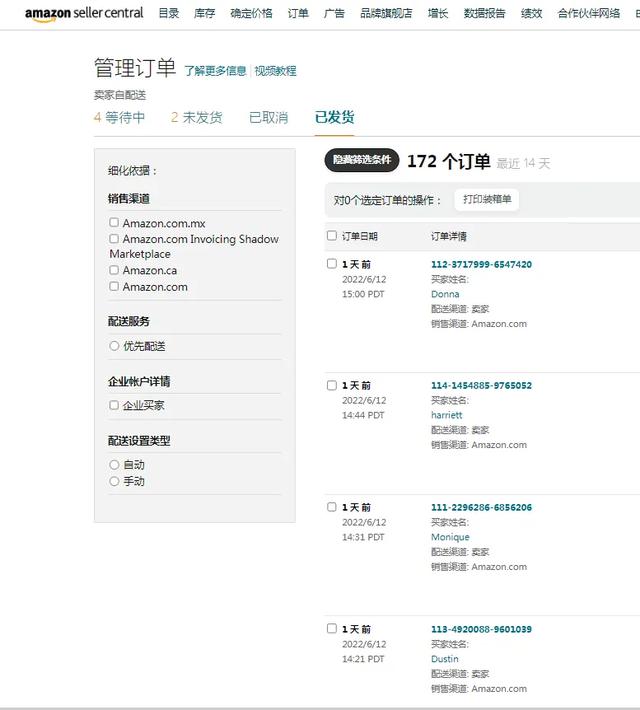The height and width of the screenshot is (710, 640).
Task: Click the 最近 14 天 text
Action: point(523,163)
